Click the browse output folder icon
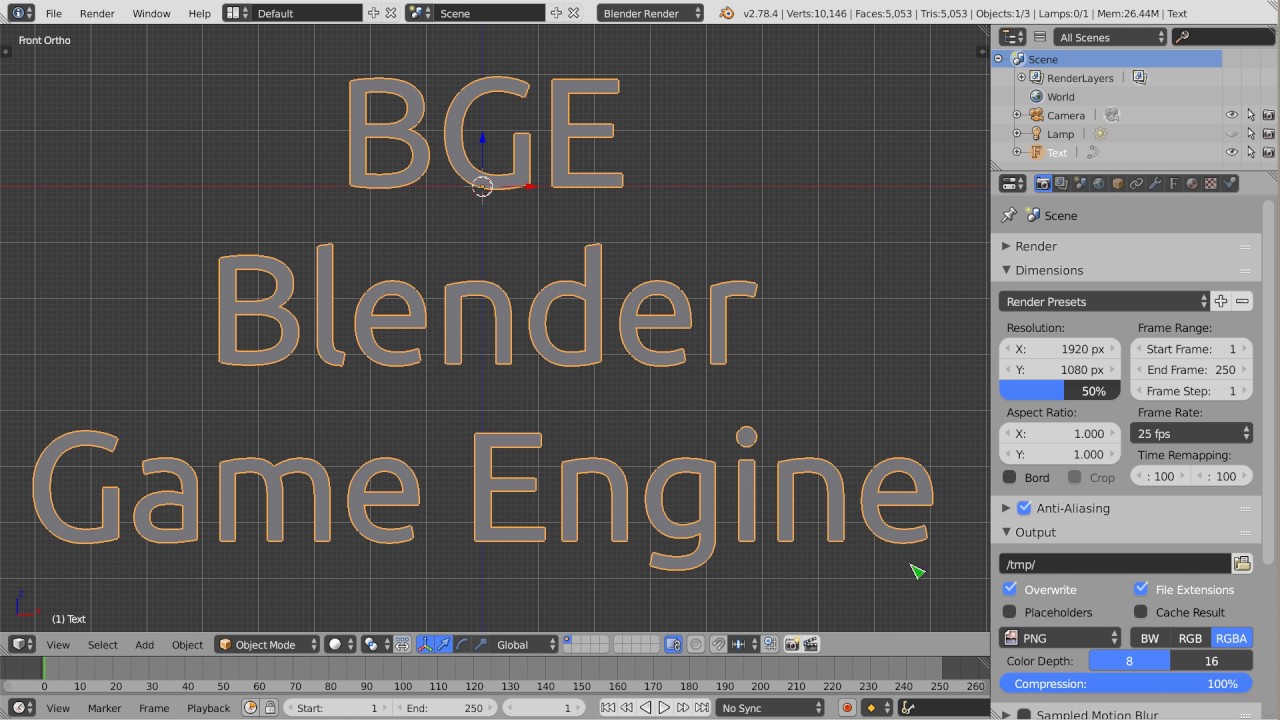 point(1242,564)
